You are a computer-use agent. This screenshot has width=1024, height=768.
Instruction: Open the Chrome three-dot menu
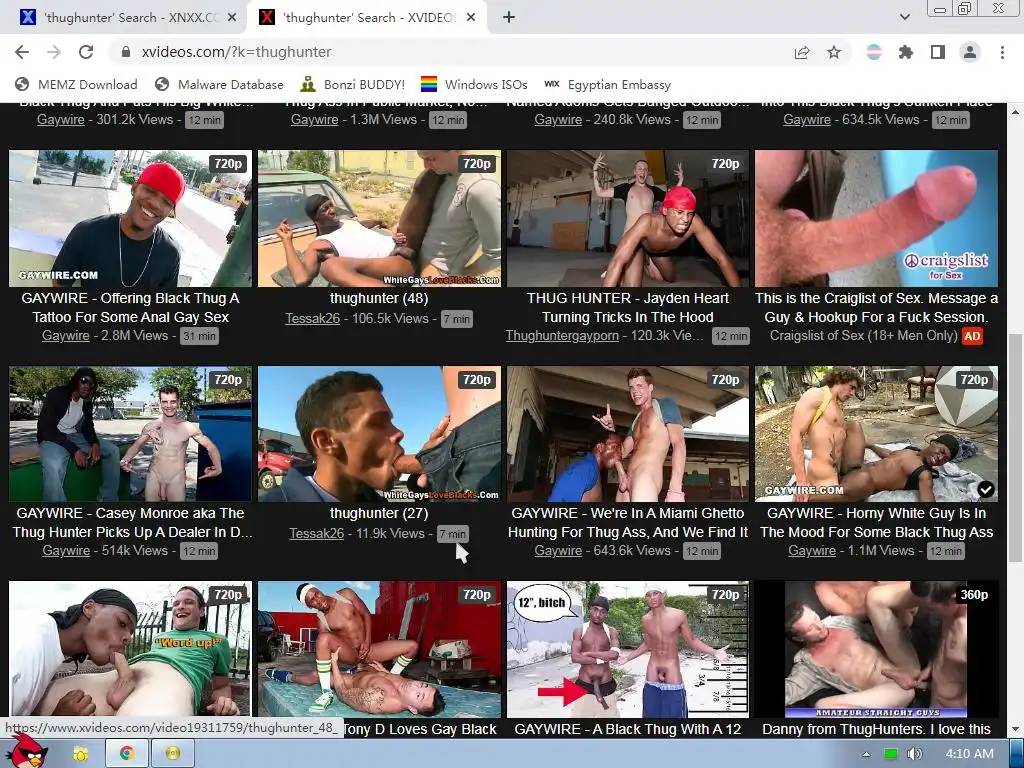click(x=1002, y=52)
